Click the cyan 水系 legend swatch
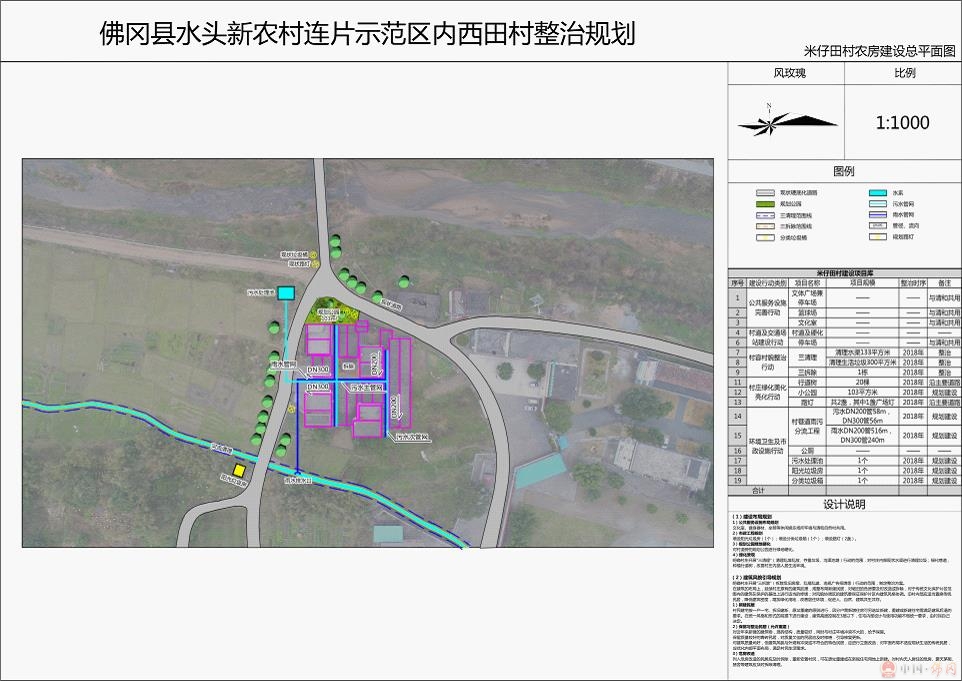Viewport: 962px width, 681px height. coord(876,192)
